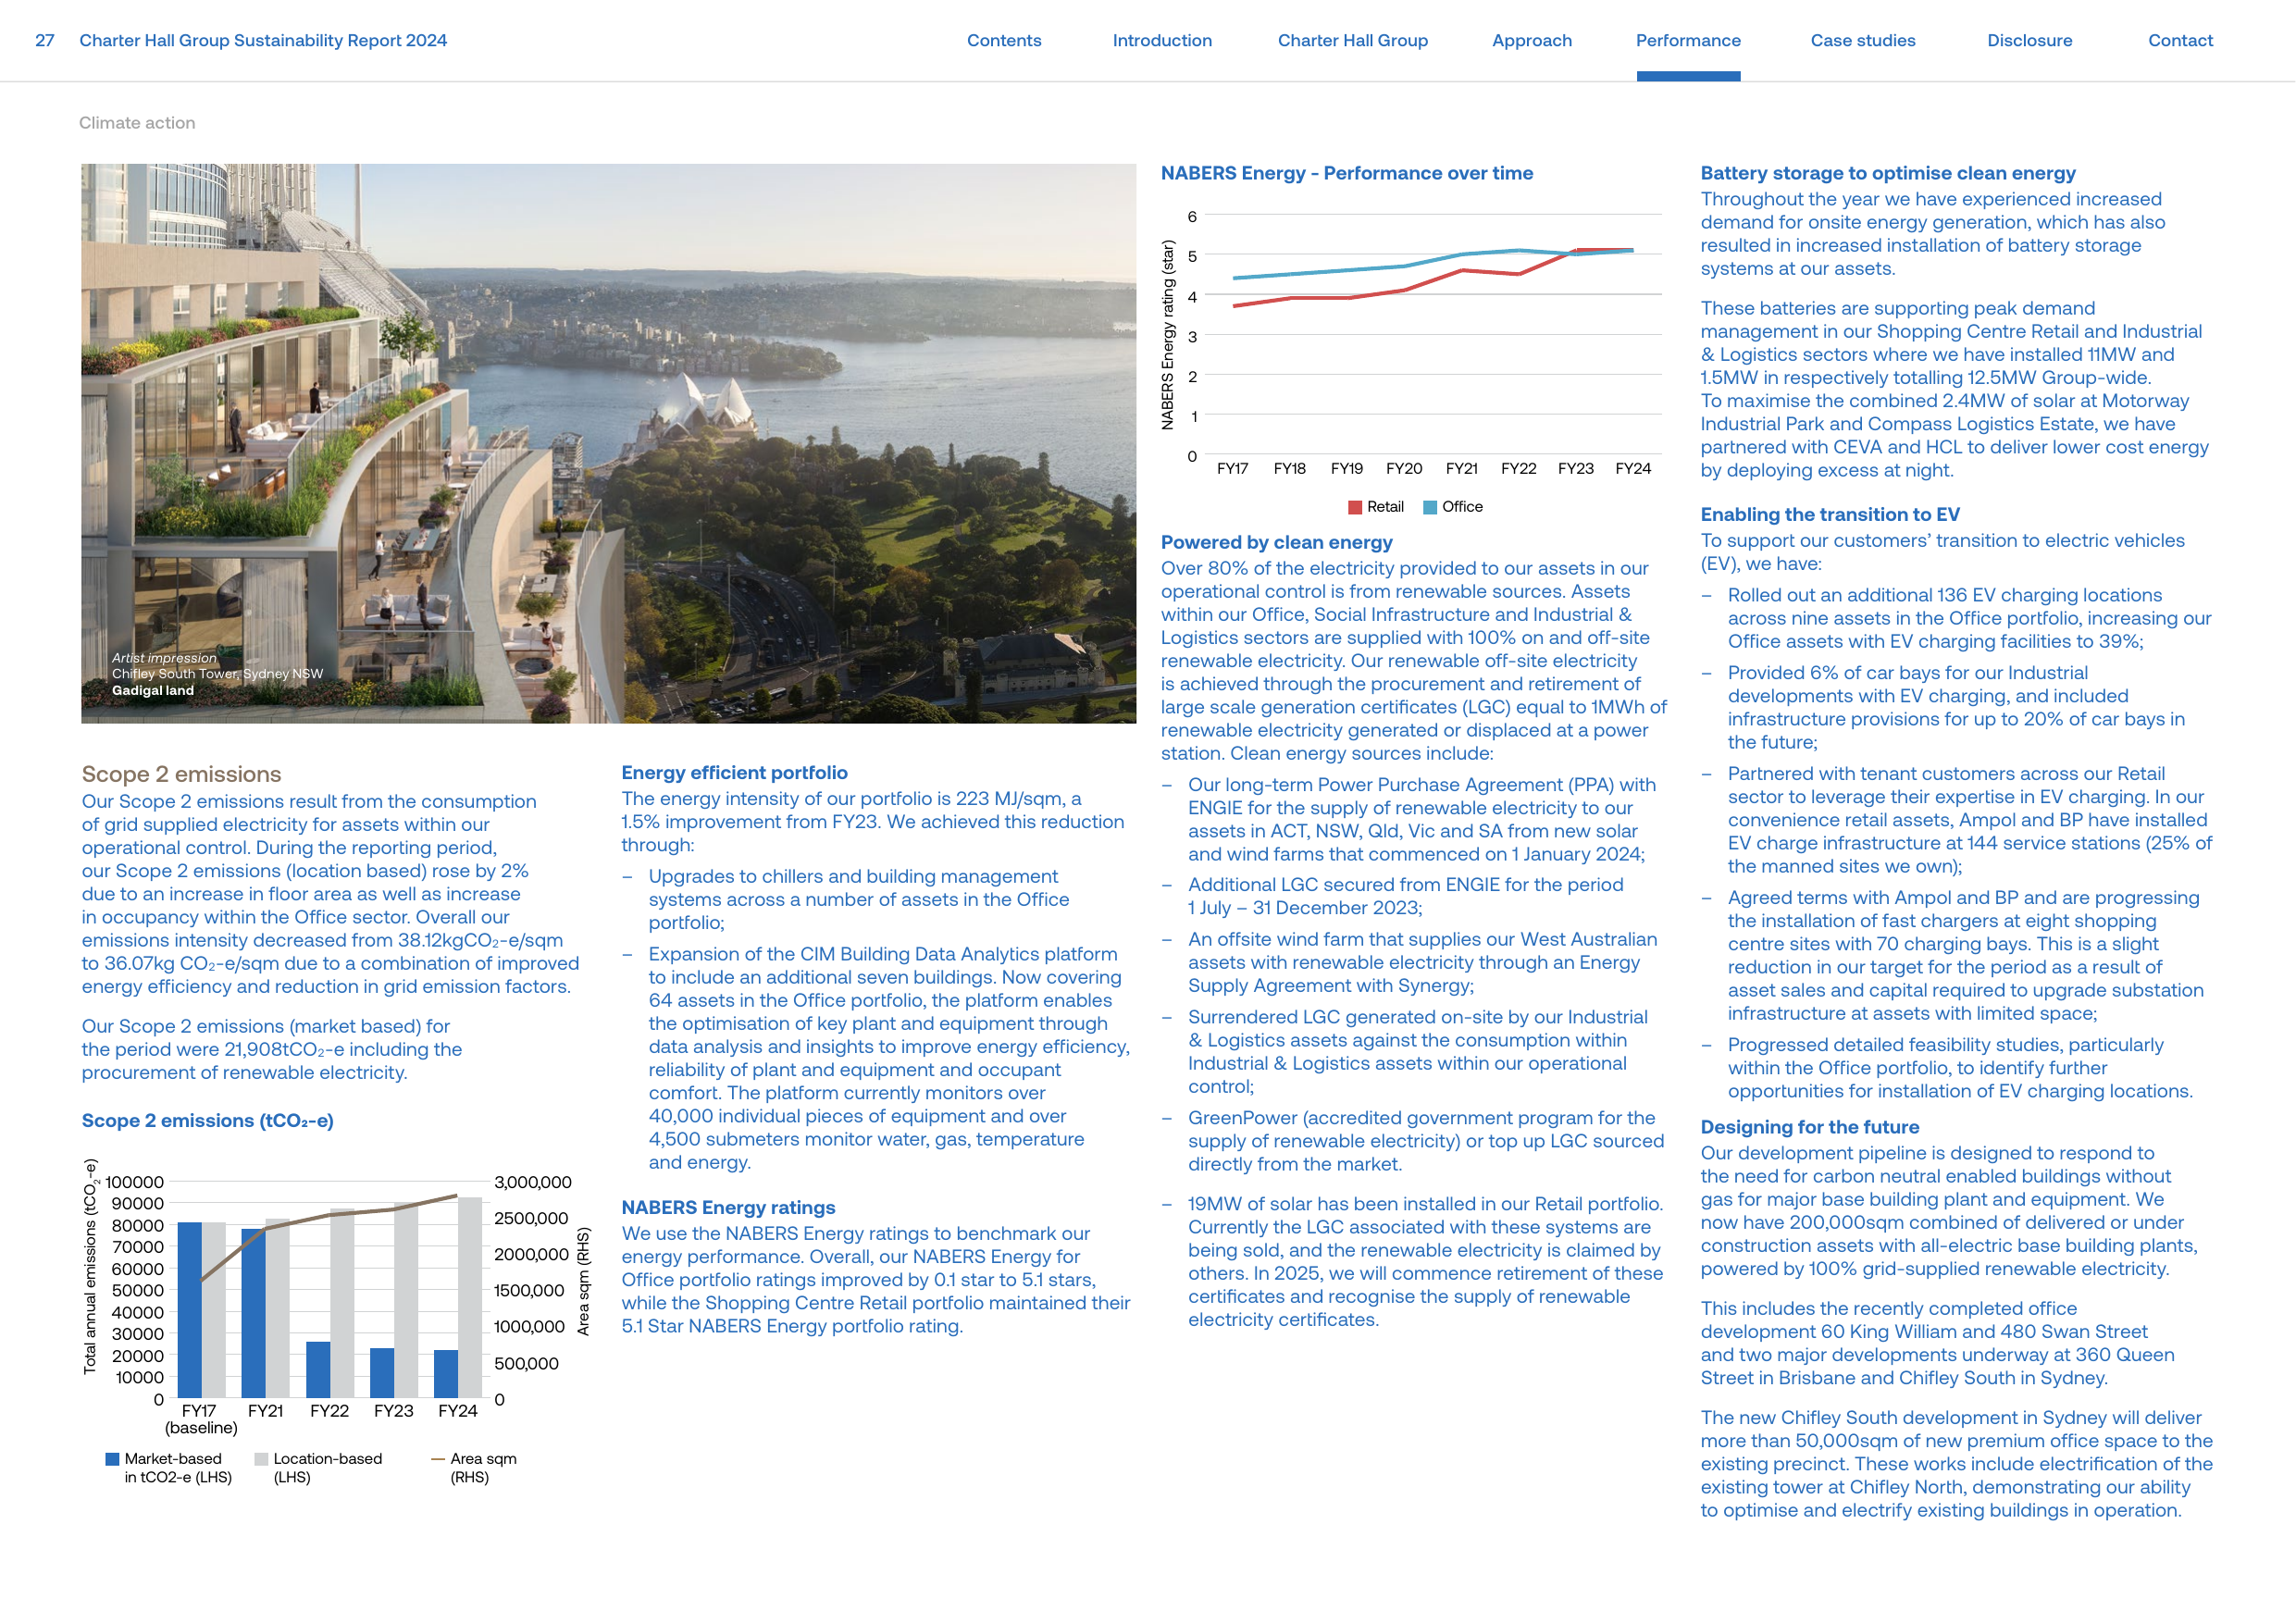Click the FY17 label on NABERS chart axis
The height and width of the screenshot is (1623, 2296).
coord(1232,469)
